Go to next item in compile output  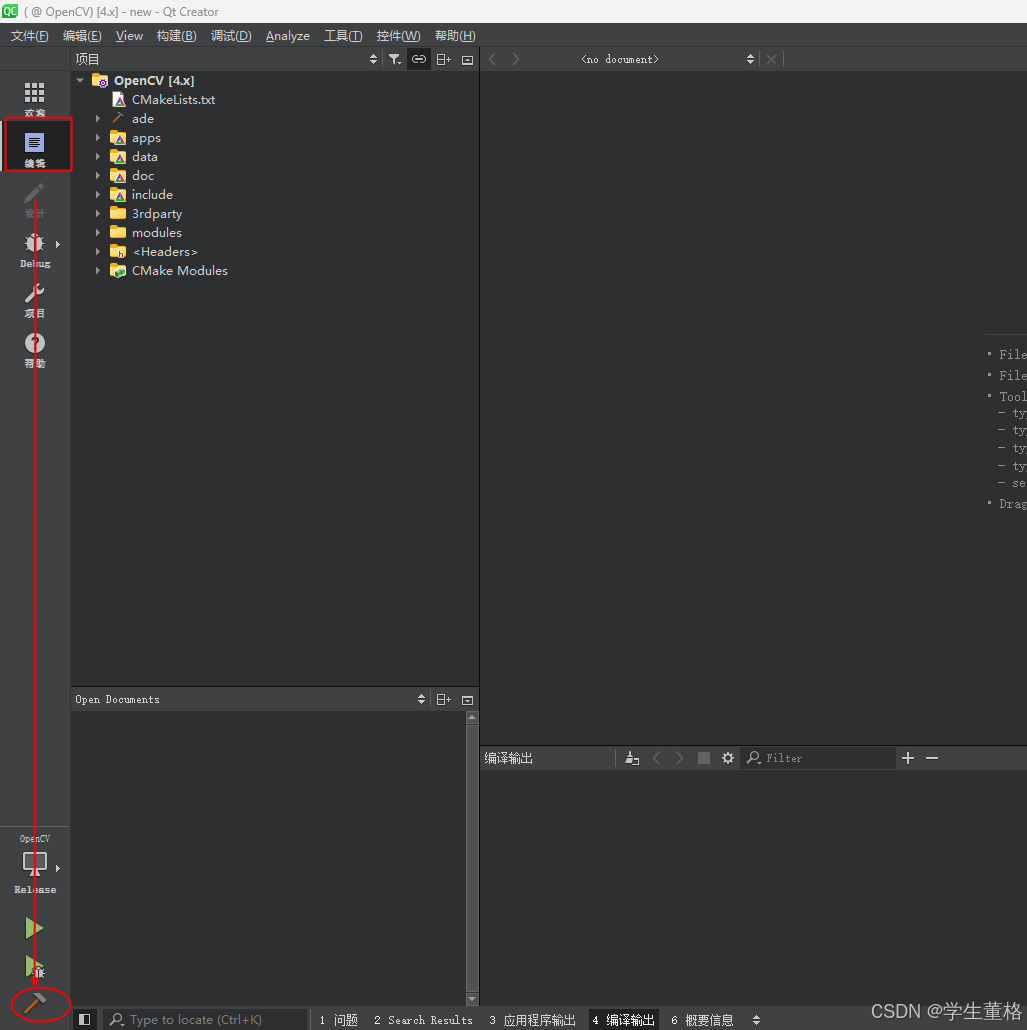(x=679, y=758)
